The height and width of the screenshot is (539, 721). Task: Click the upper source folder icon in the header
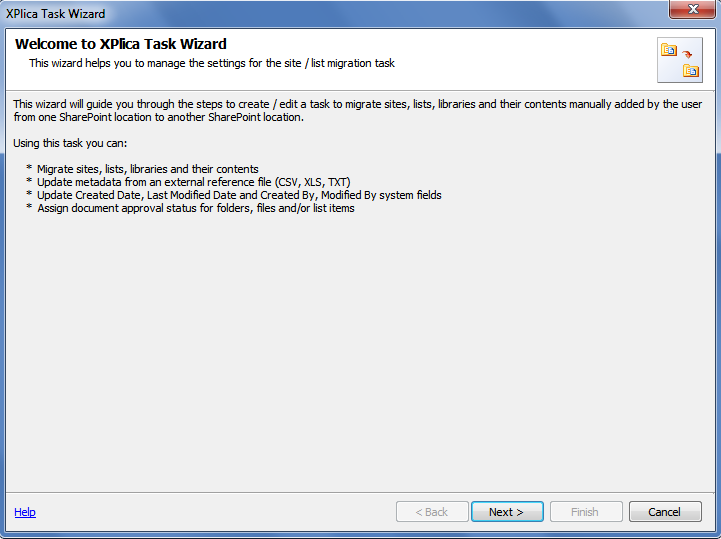pos(669,49)
